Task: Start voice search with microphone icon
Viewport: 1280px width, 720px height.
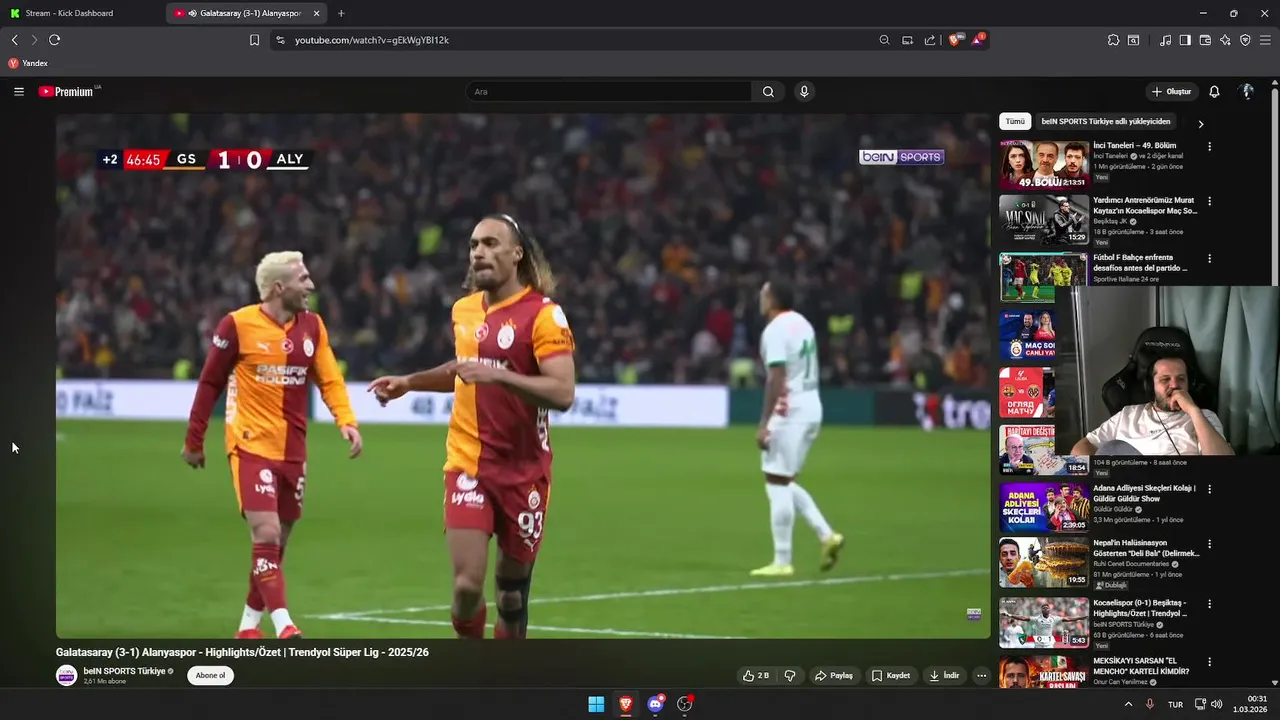Action: (x=803, y=92)
